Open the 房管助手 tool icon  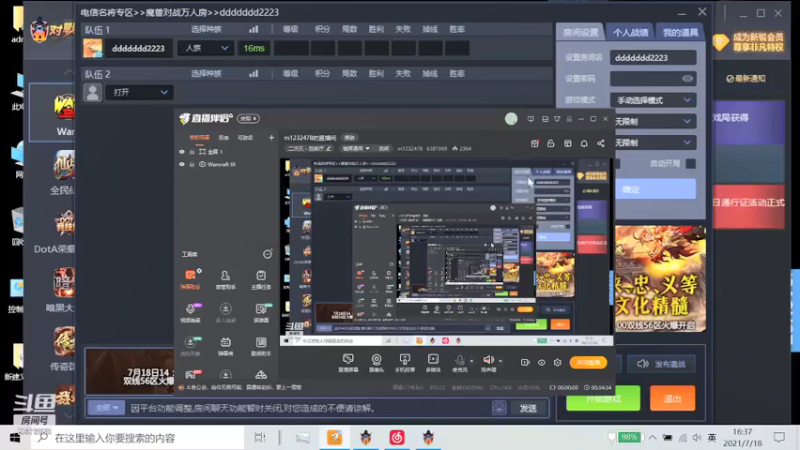click(225, 279)
